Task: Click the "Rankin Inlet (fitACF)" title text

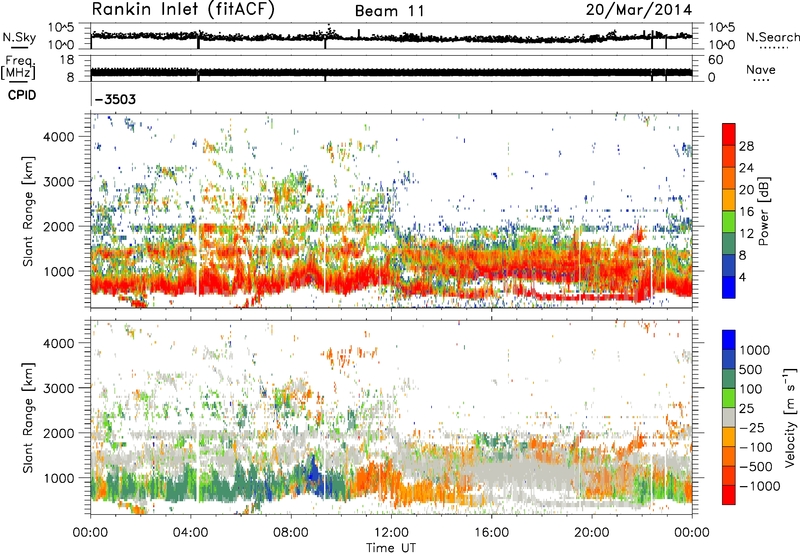Action: (x=183, y=10)
